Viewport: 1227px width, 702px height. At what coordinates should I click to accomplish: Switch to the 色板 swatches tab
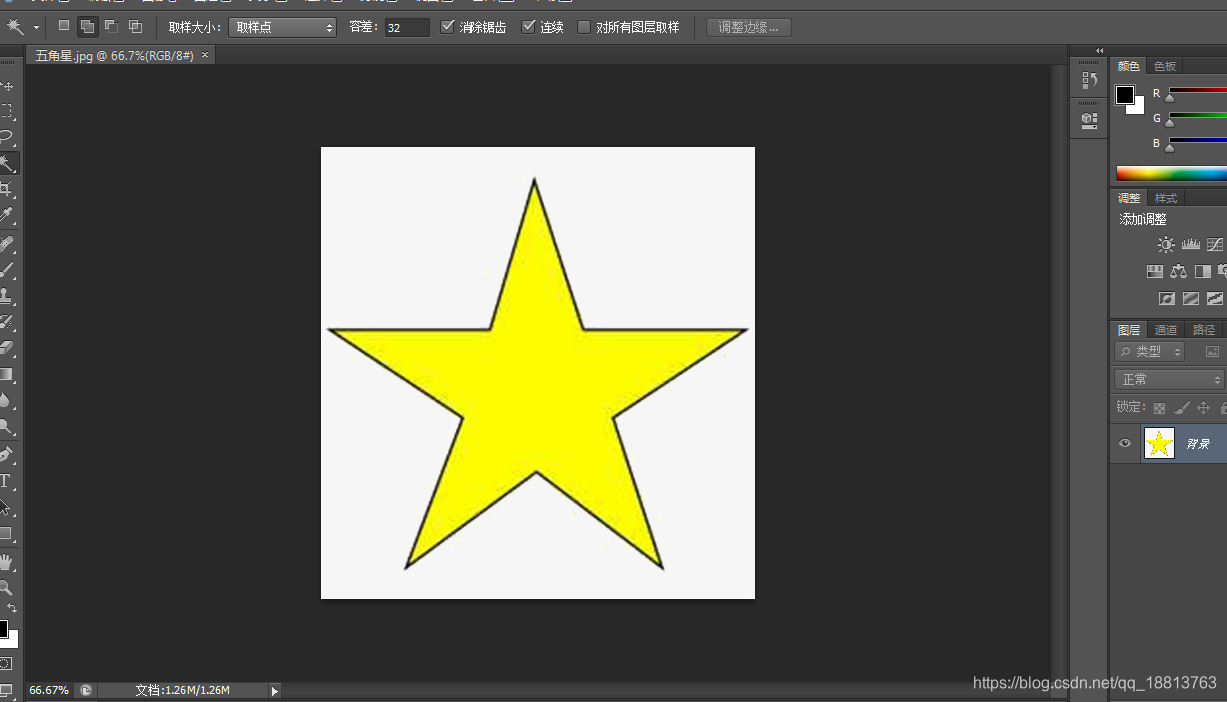(1165, 66)
